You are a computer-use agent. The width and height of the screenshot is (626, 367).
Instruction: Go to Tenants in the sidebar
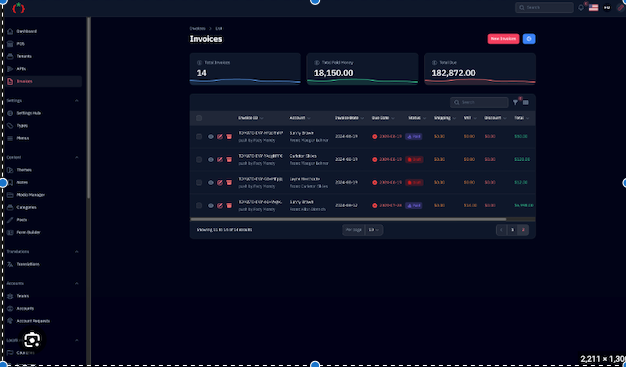click(24, 56)
